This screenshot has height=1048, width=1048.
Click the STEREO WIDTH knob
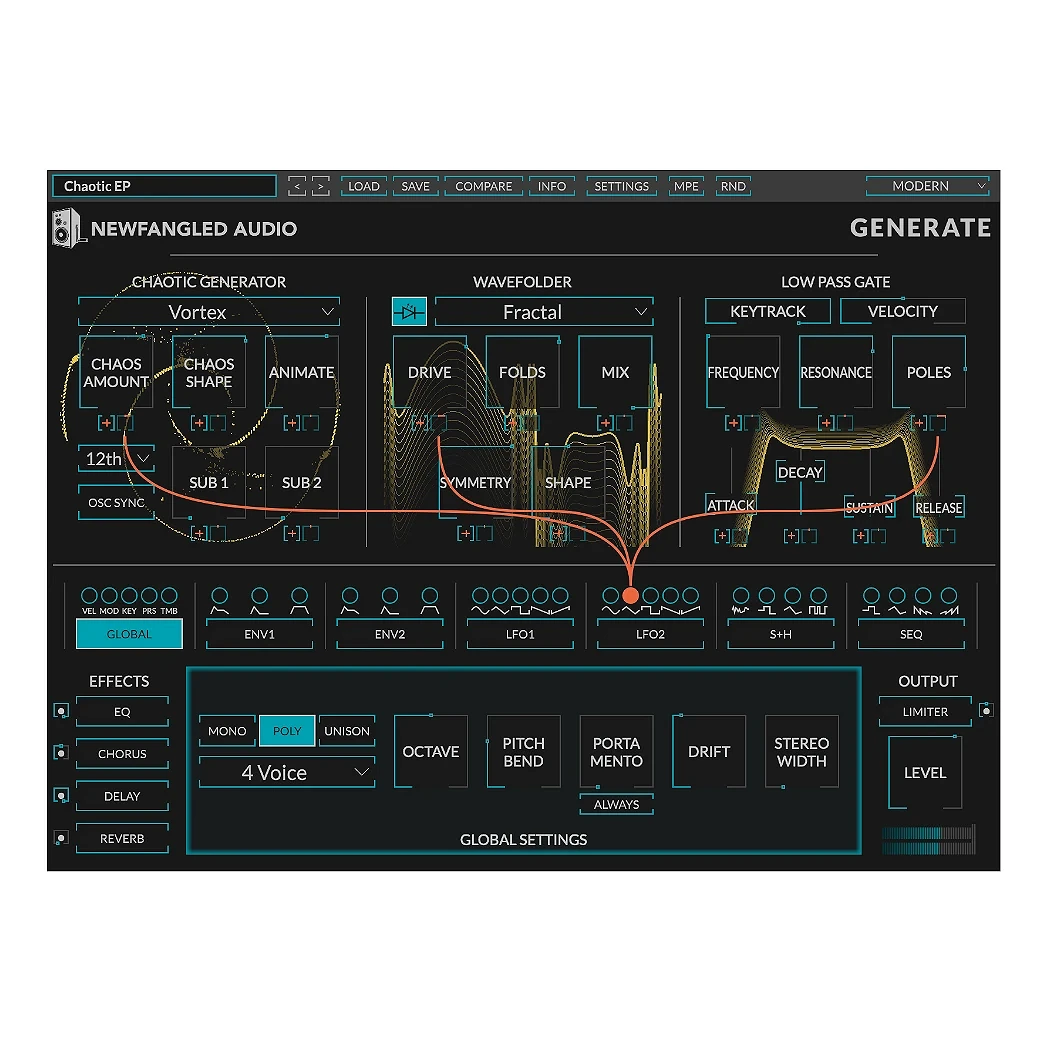point(801,752)
